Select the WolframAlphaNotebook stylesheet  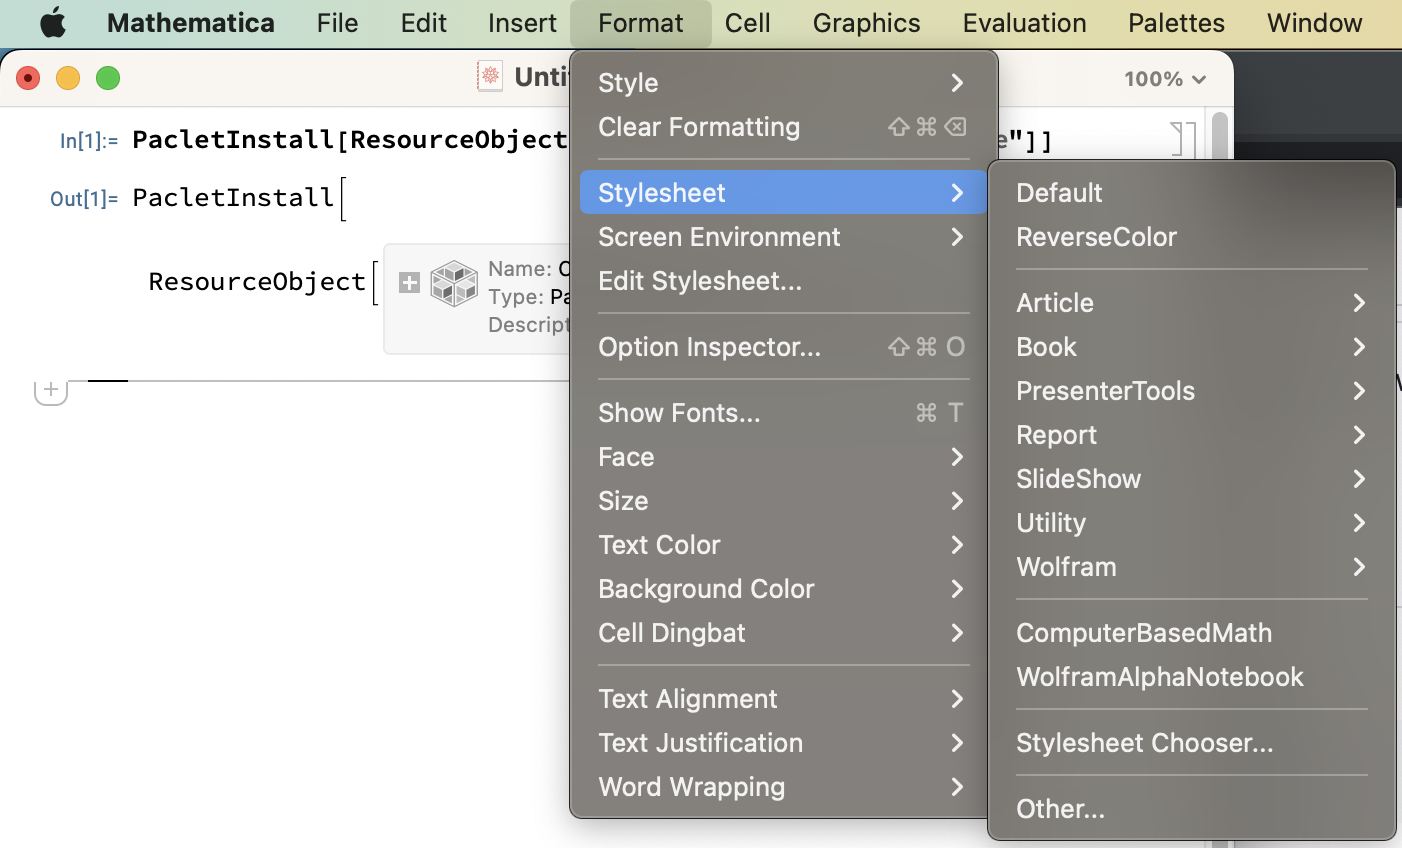tap(1160, 677)
